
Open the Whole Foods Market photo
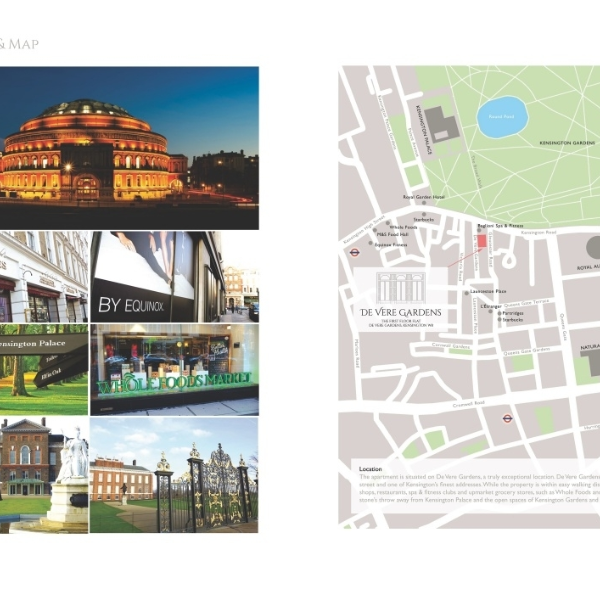pos(174,369)
